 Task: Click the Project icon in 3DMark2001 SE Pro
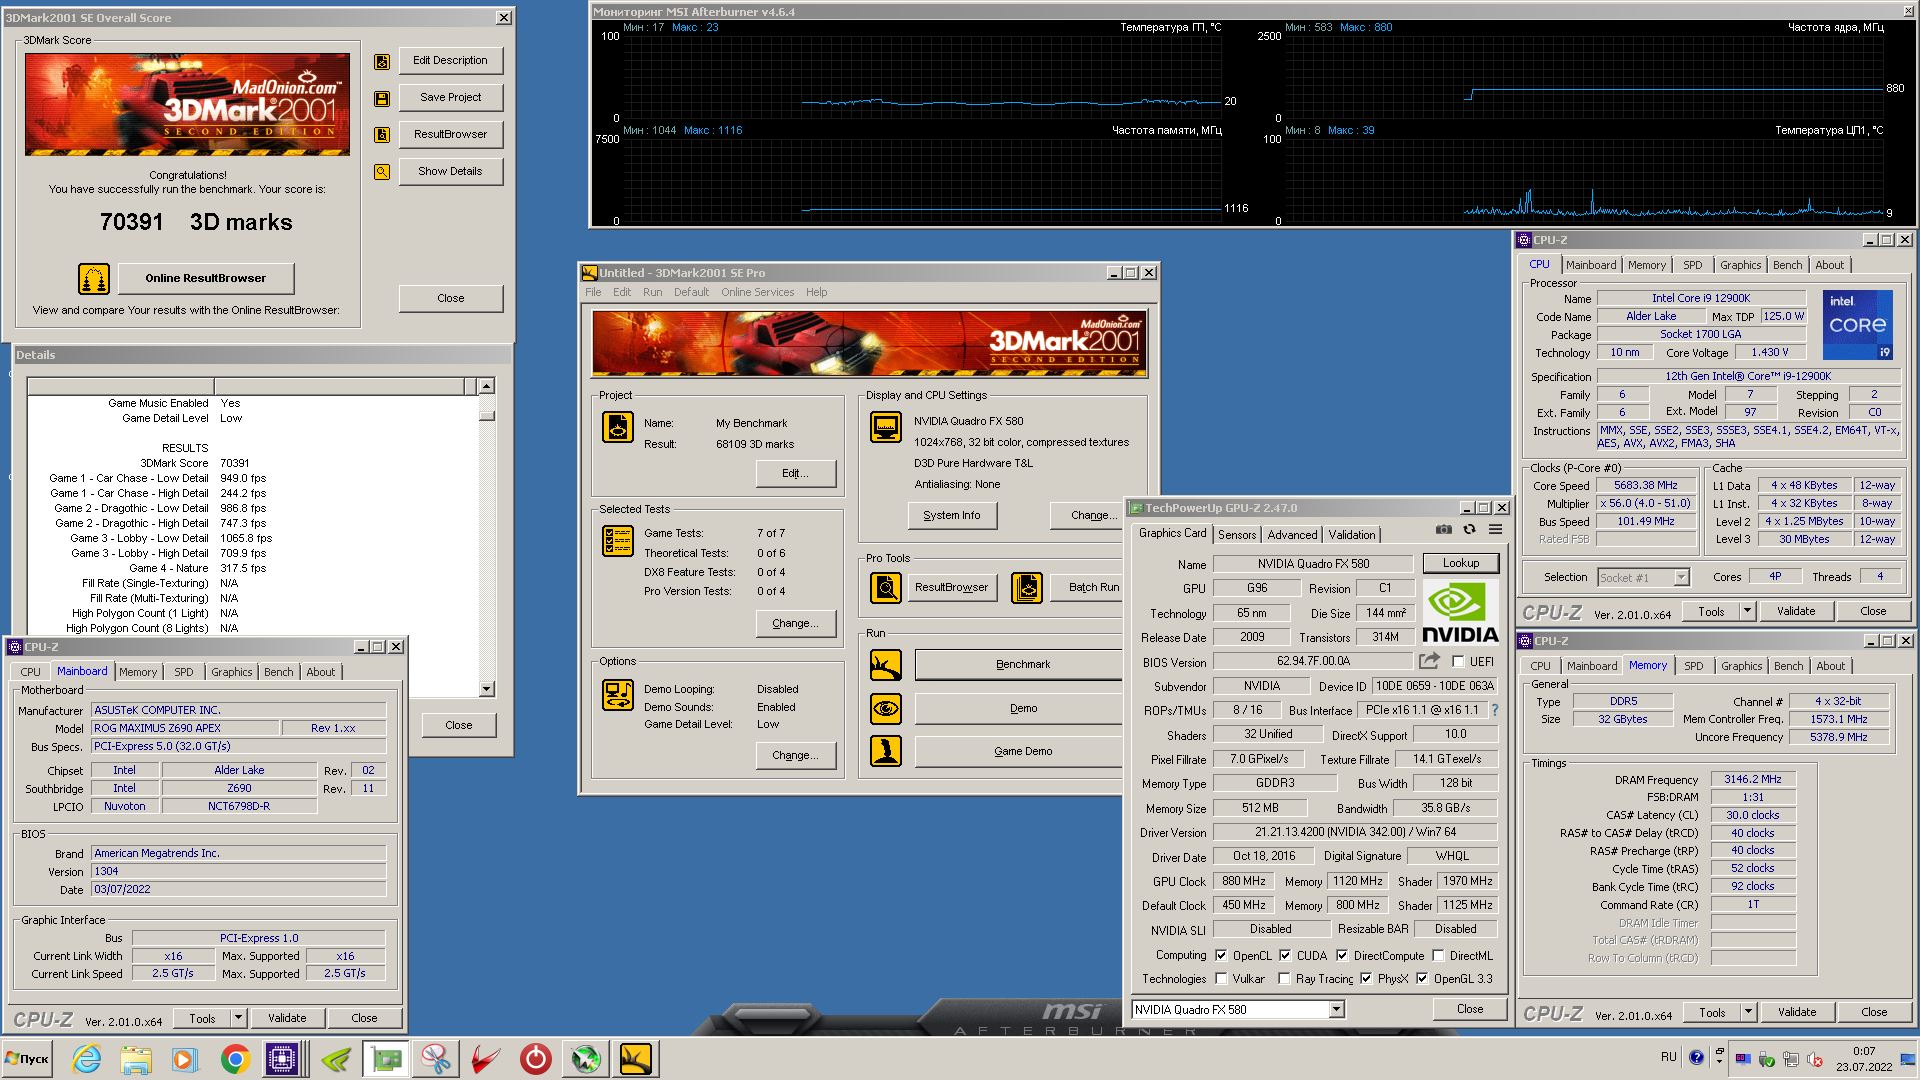pyautogui.click(x=618, y=427)
